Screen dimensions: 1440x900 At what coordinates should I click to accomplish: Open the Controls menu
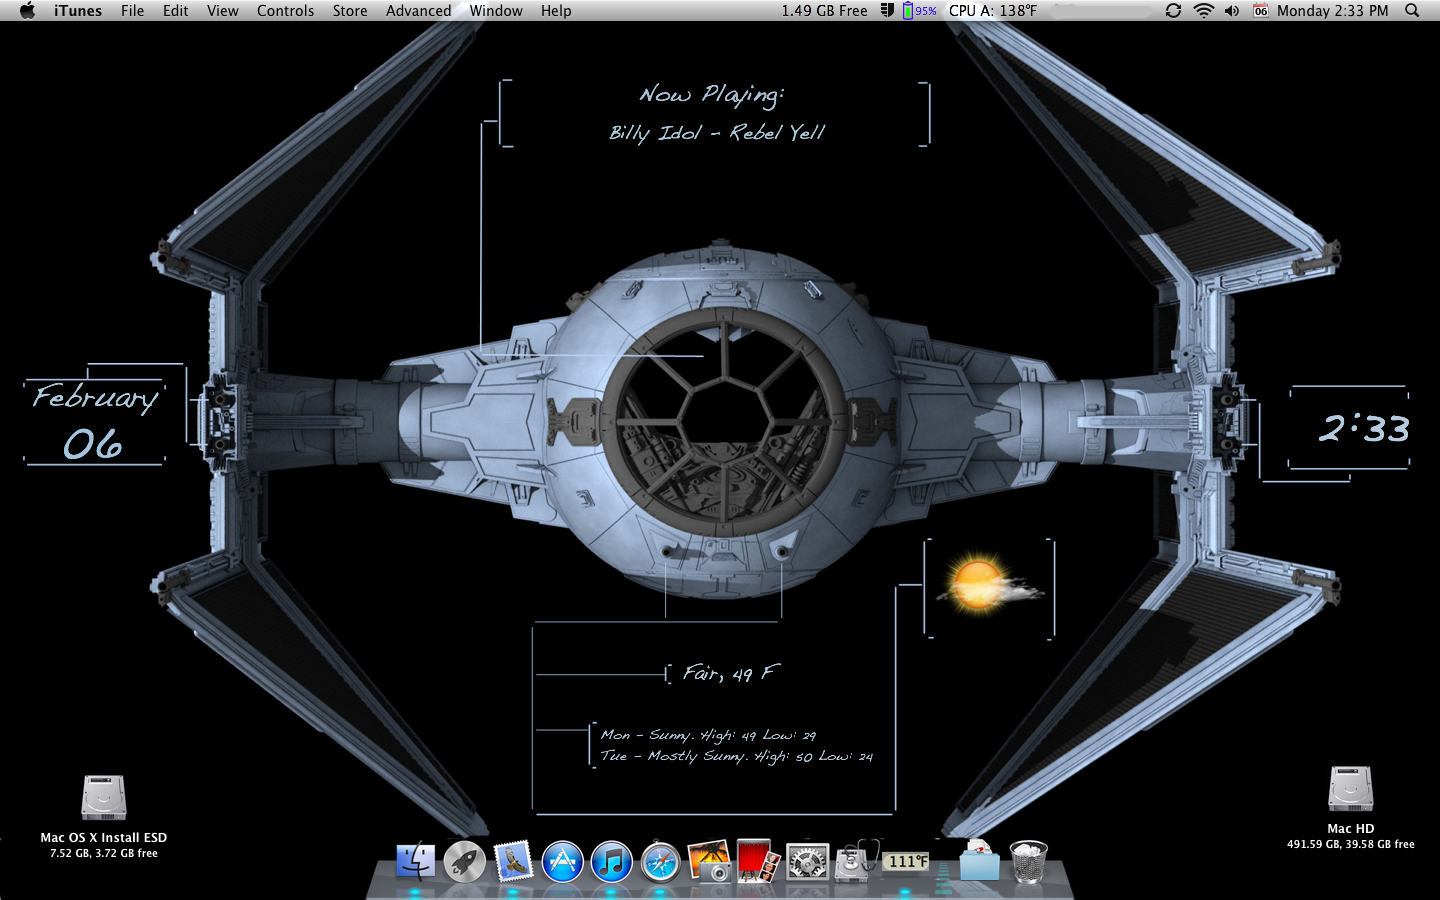tap(285, 10)
